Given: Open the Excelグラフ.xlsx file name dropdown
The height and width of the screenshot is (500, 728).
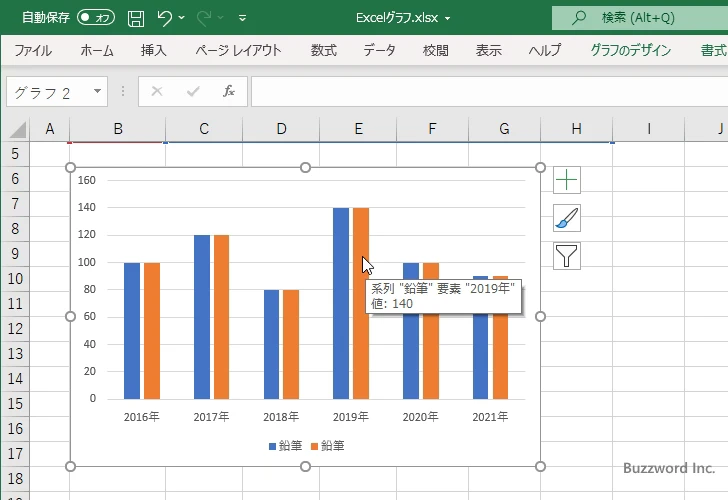Looking at the screenshot, I should coord(447,19).
